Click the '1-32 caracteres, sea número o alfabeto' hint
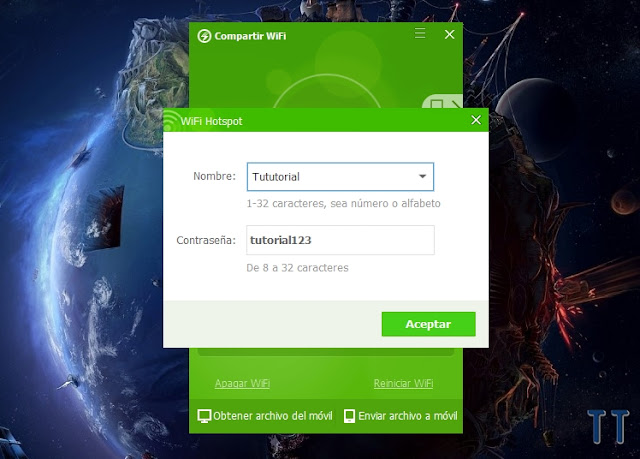 tap(343, 203)
